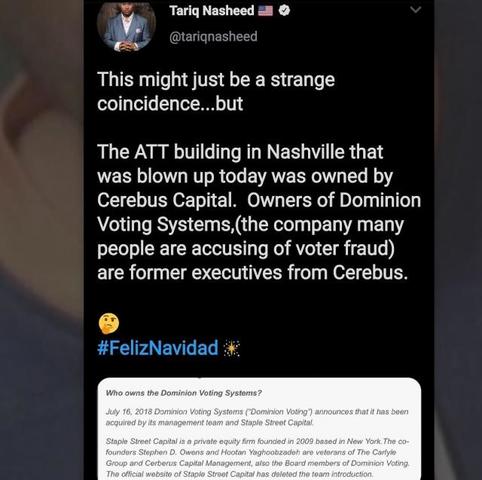Open the @tariqnasheed handle link

click(x=213, y=36)
